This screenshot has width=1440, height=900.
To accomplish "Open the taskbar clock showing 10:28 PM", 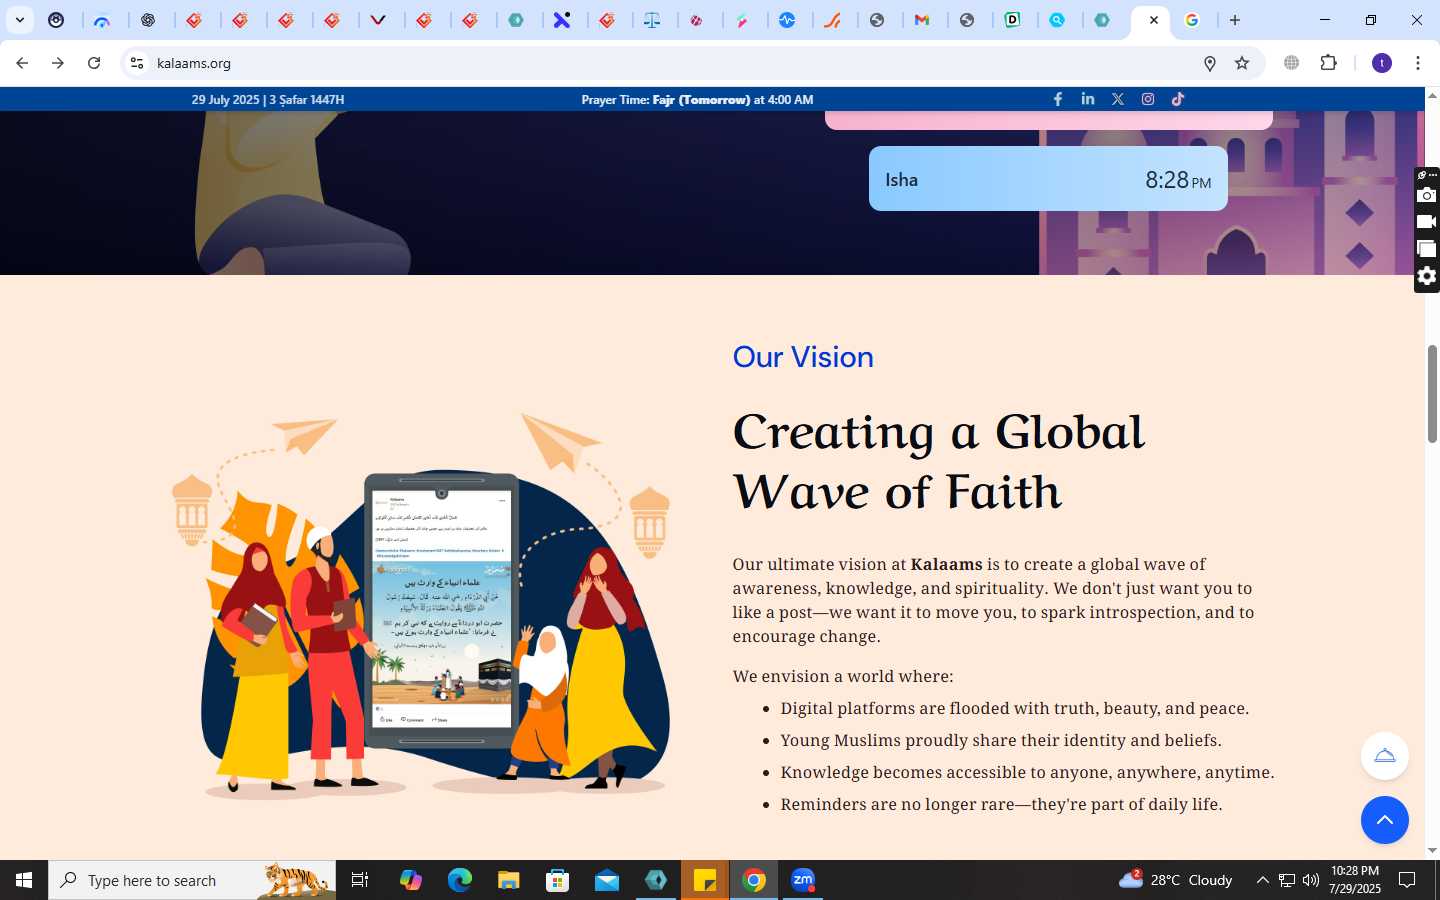I will (1355, 880).
